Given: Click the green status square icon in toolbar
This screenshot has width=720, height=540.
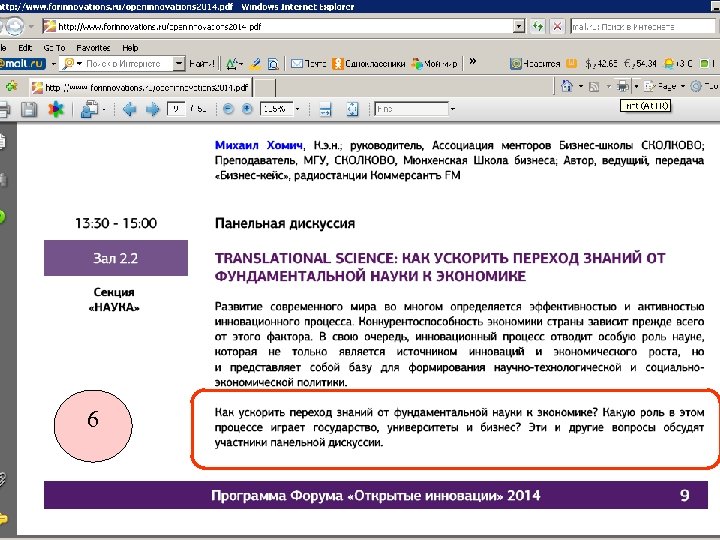Looking at the screenshot, I should click(704, 64).
